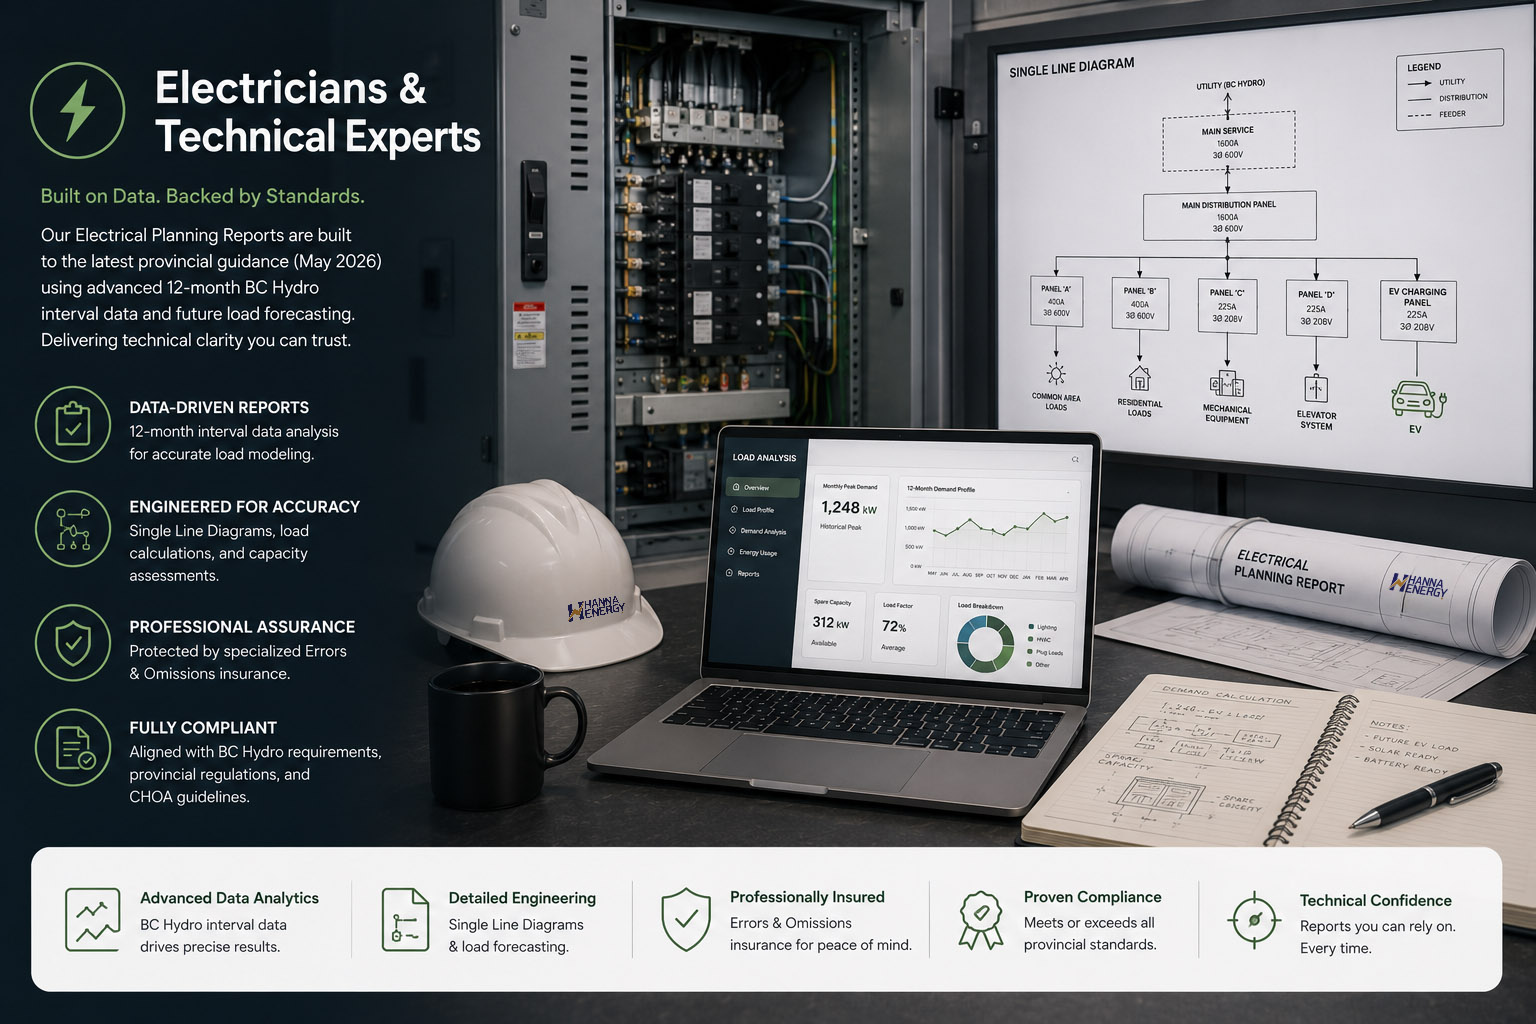Click the HVAC legend swatch in Load Breakdown
This screenshot has height=1024, width=1536.
pos(1031,639)
